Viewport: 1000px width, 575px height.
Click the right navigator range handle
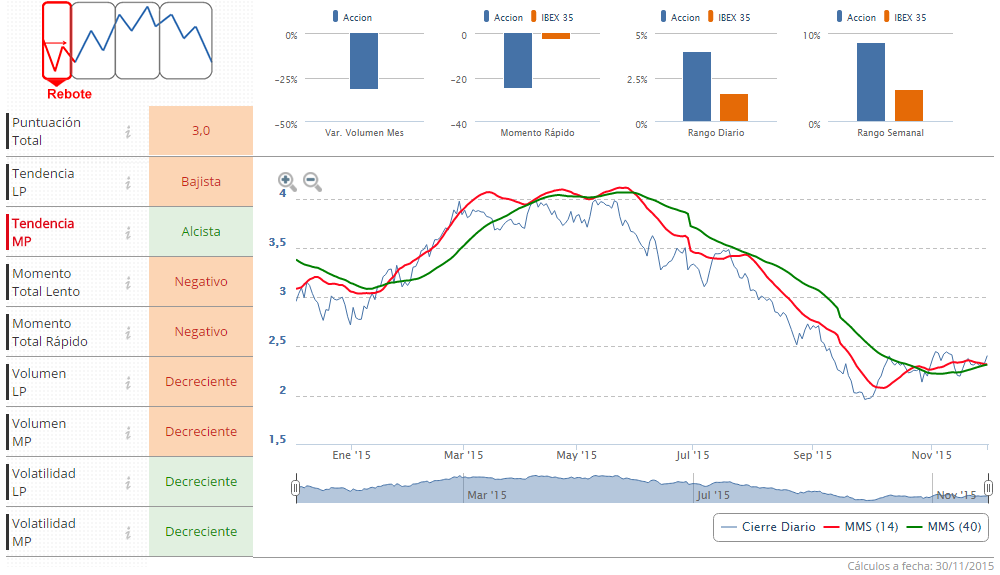click(x=988, y=488)
